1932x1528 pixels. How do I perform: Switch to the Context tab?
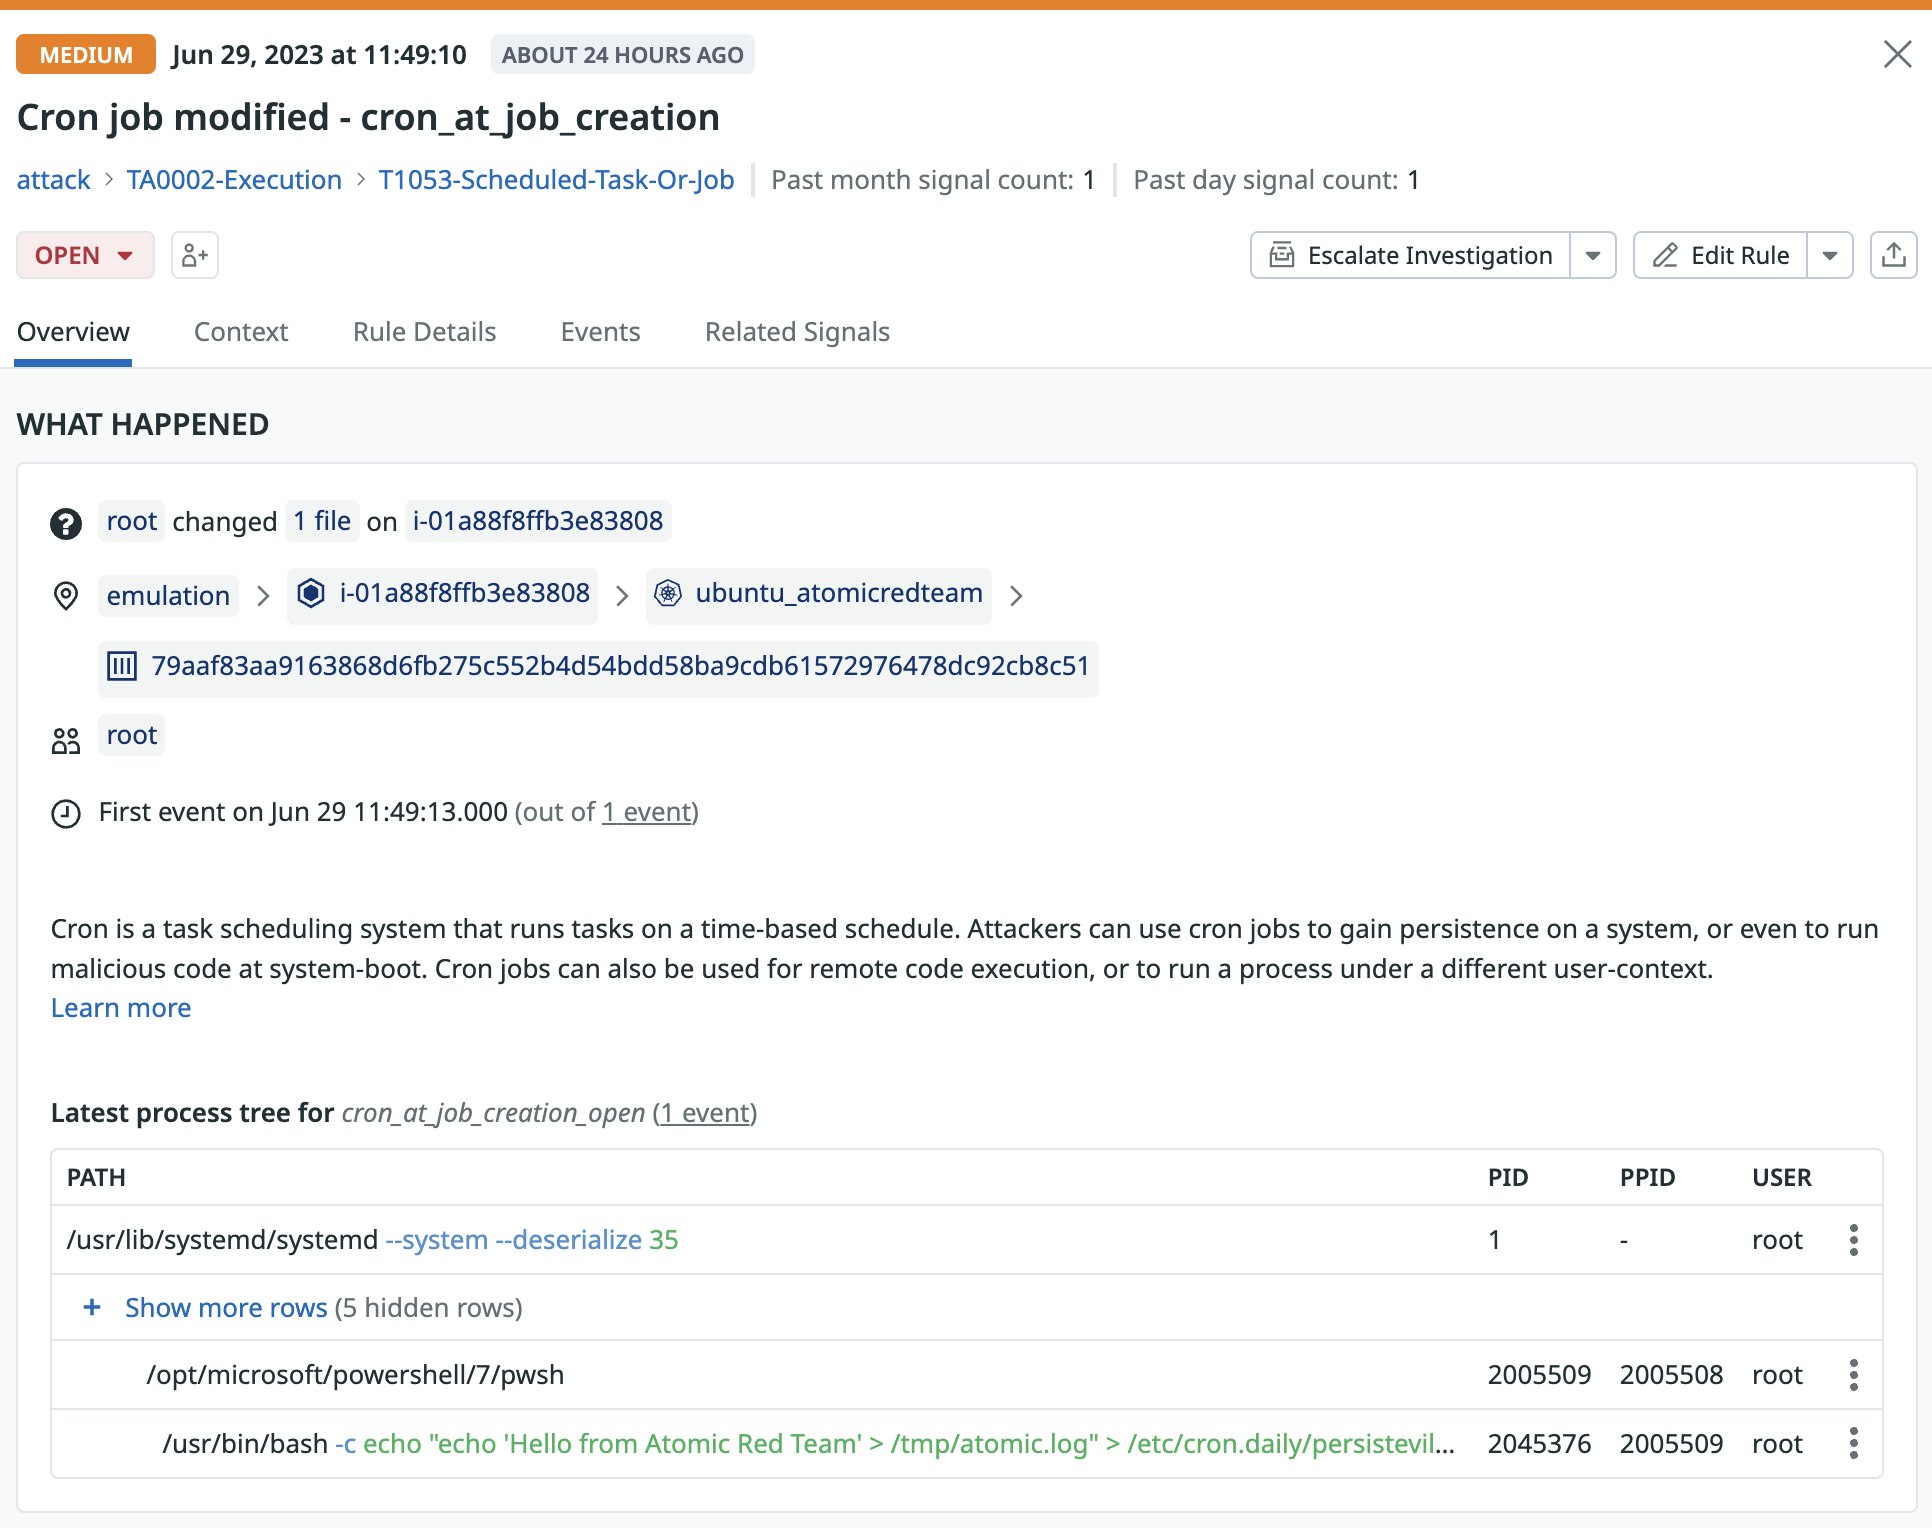pyautogui.click(x=240, y=332)
